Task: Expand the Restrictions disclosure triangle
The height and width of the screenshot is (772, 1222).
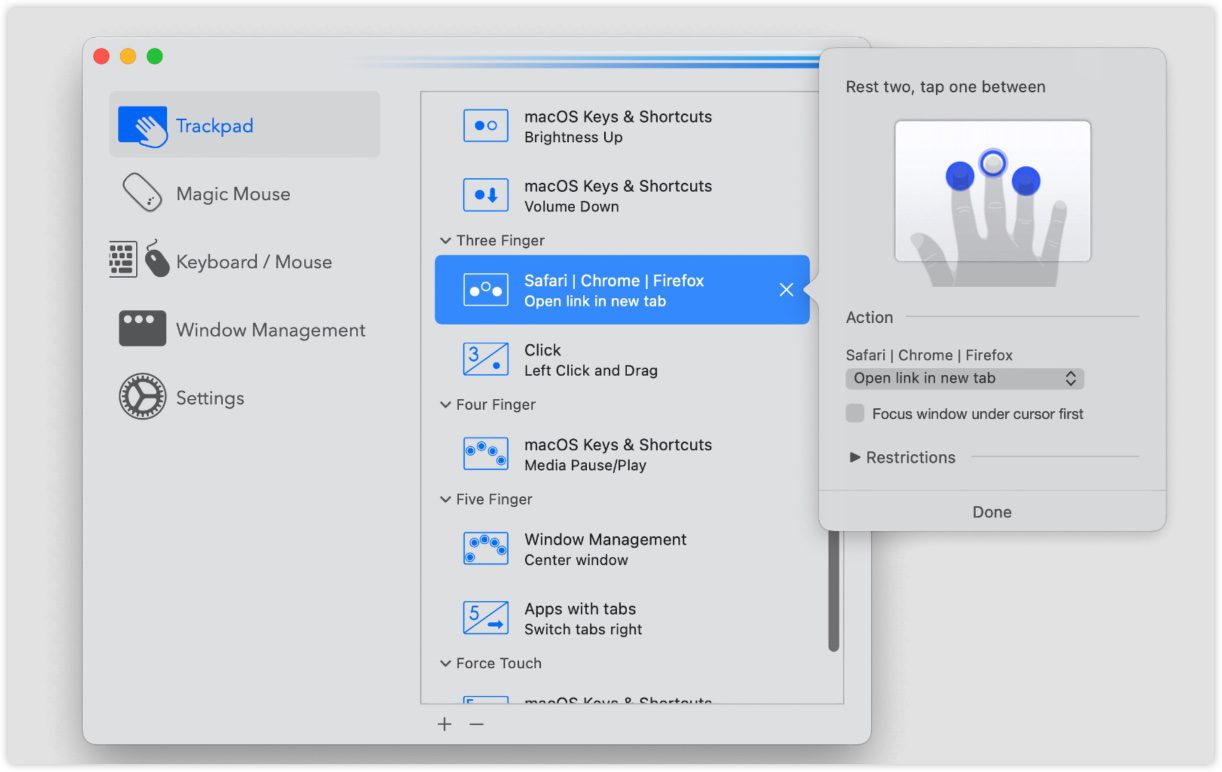Action: (x=855, y=457)
